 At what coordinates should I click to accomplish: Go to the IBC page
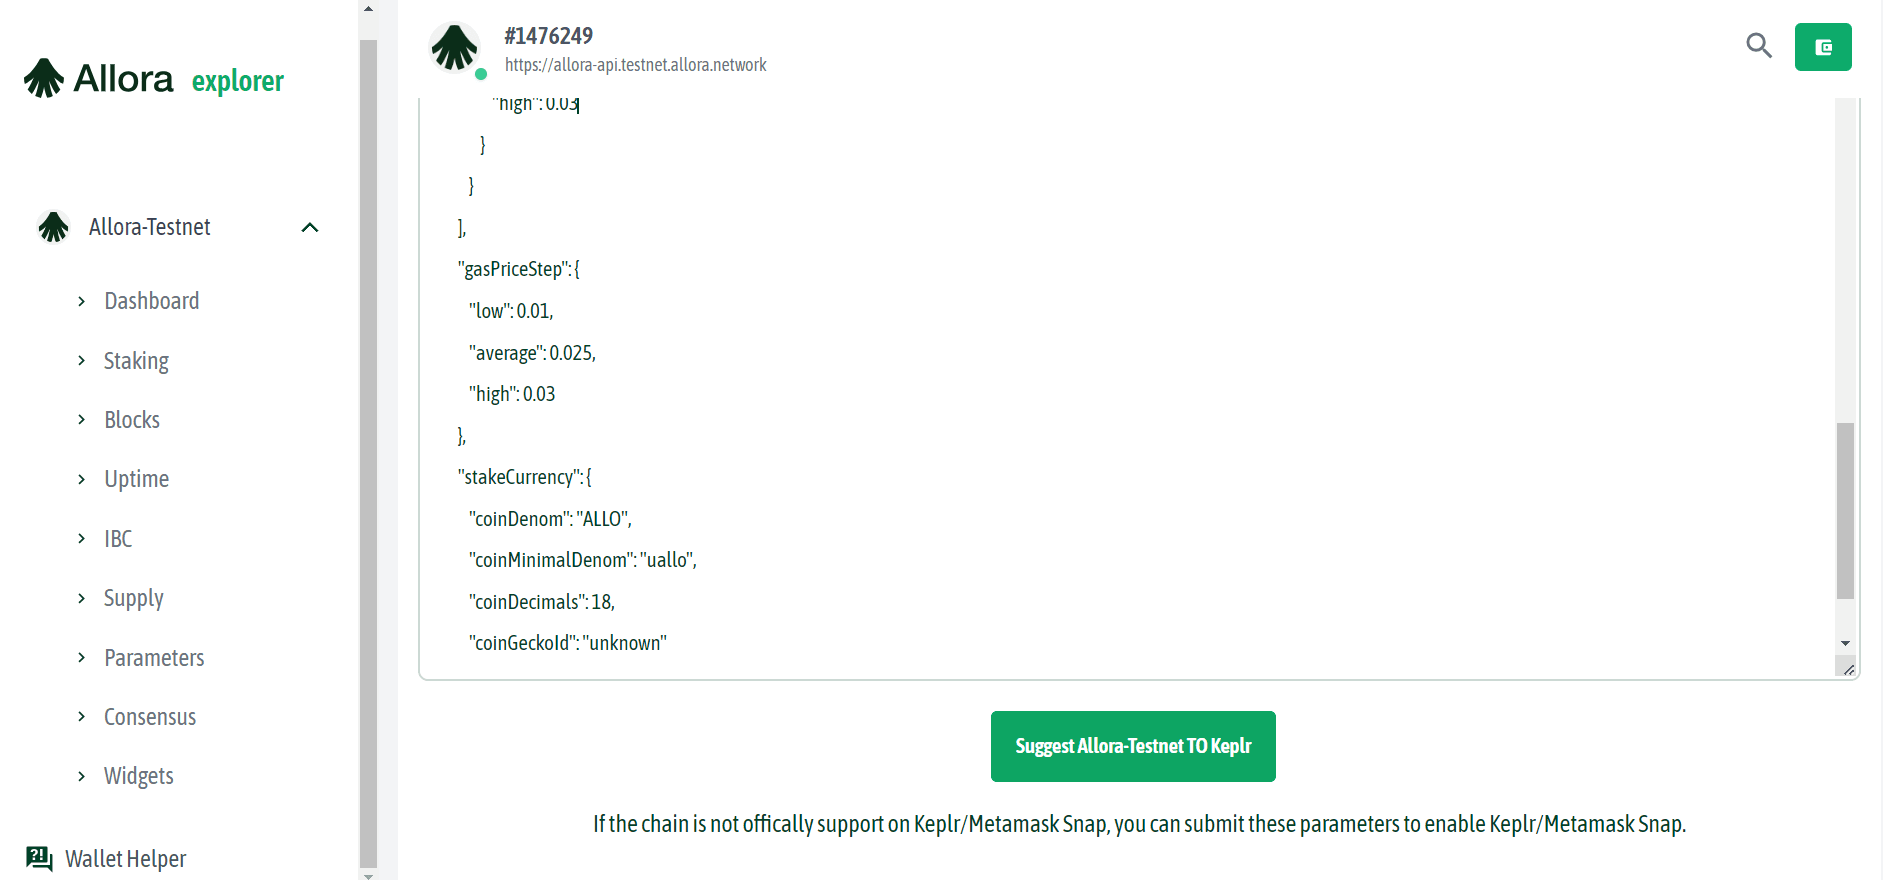[x=118, y=539]
